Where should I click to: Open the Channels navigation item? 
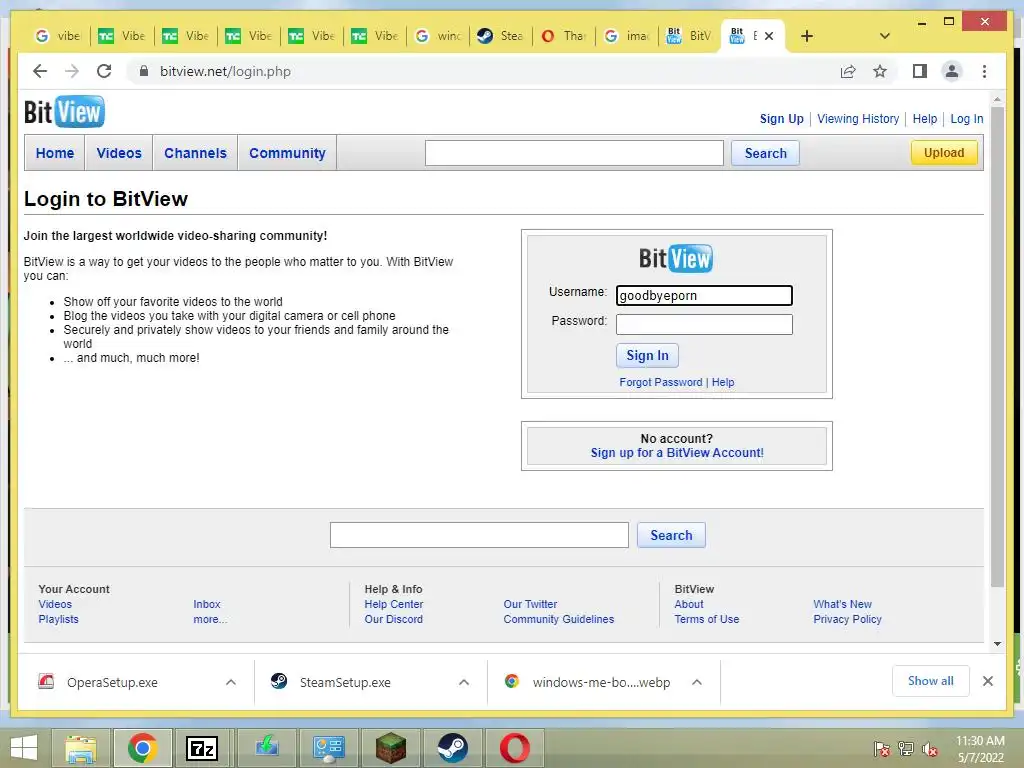click(x=195, y=153)
